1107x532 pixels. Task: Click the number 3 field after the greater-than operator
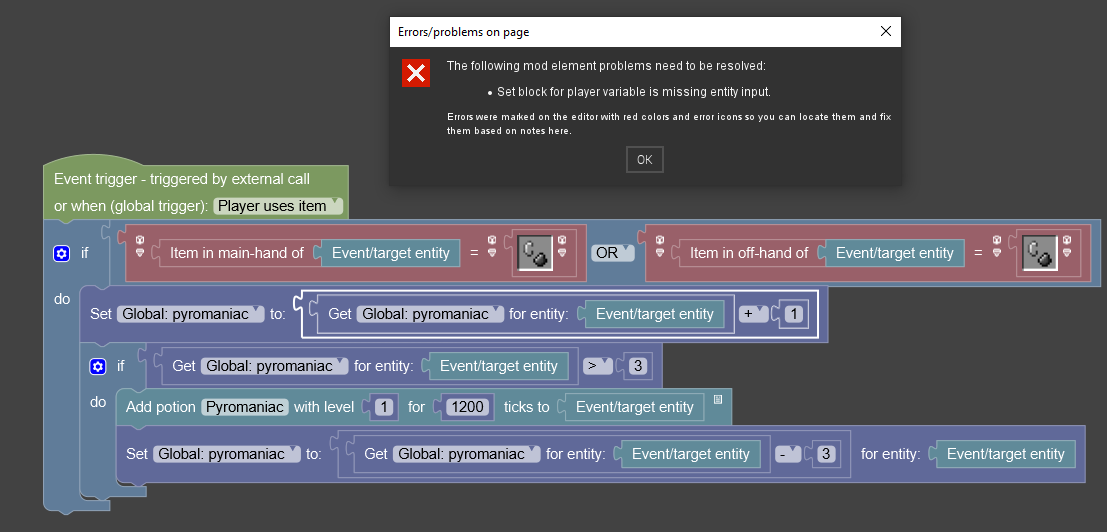638,366
